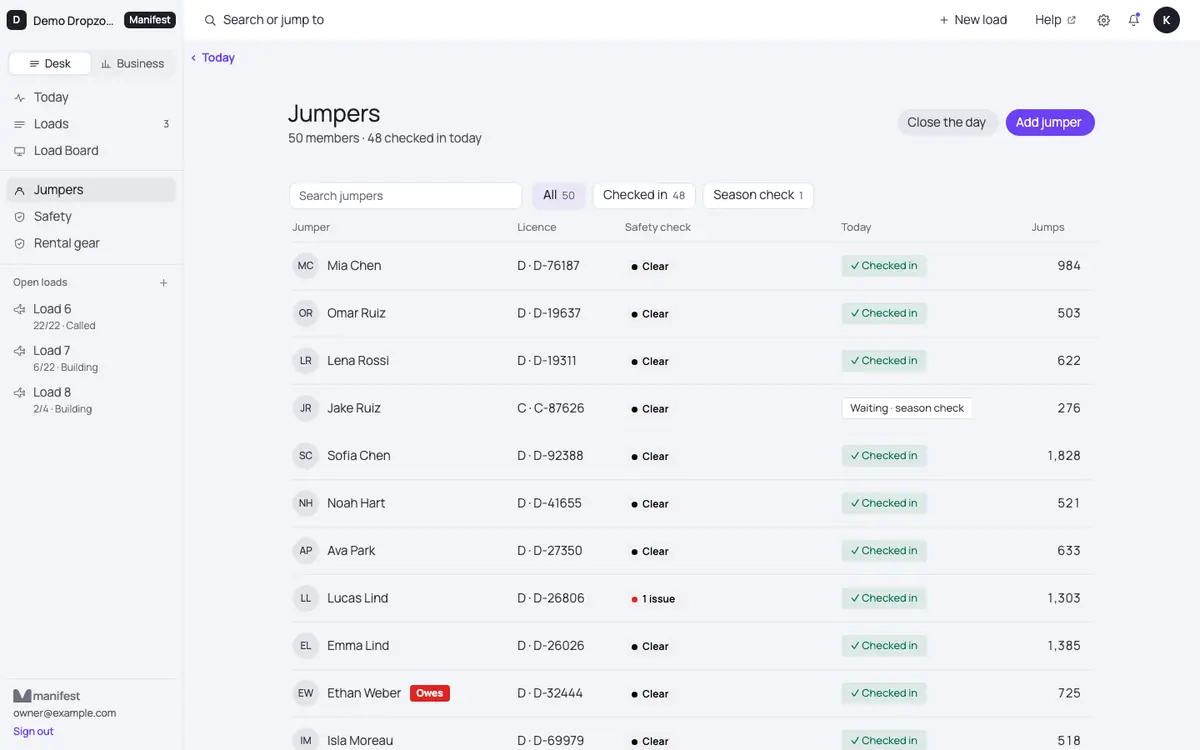Image resolution: width=1200 pixels, height=750 pixels.
Task: Click Mia Chen's Checked in badge
Action: pyautogui.click(x=884, y=266)
